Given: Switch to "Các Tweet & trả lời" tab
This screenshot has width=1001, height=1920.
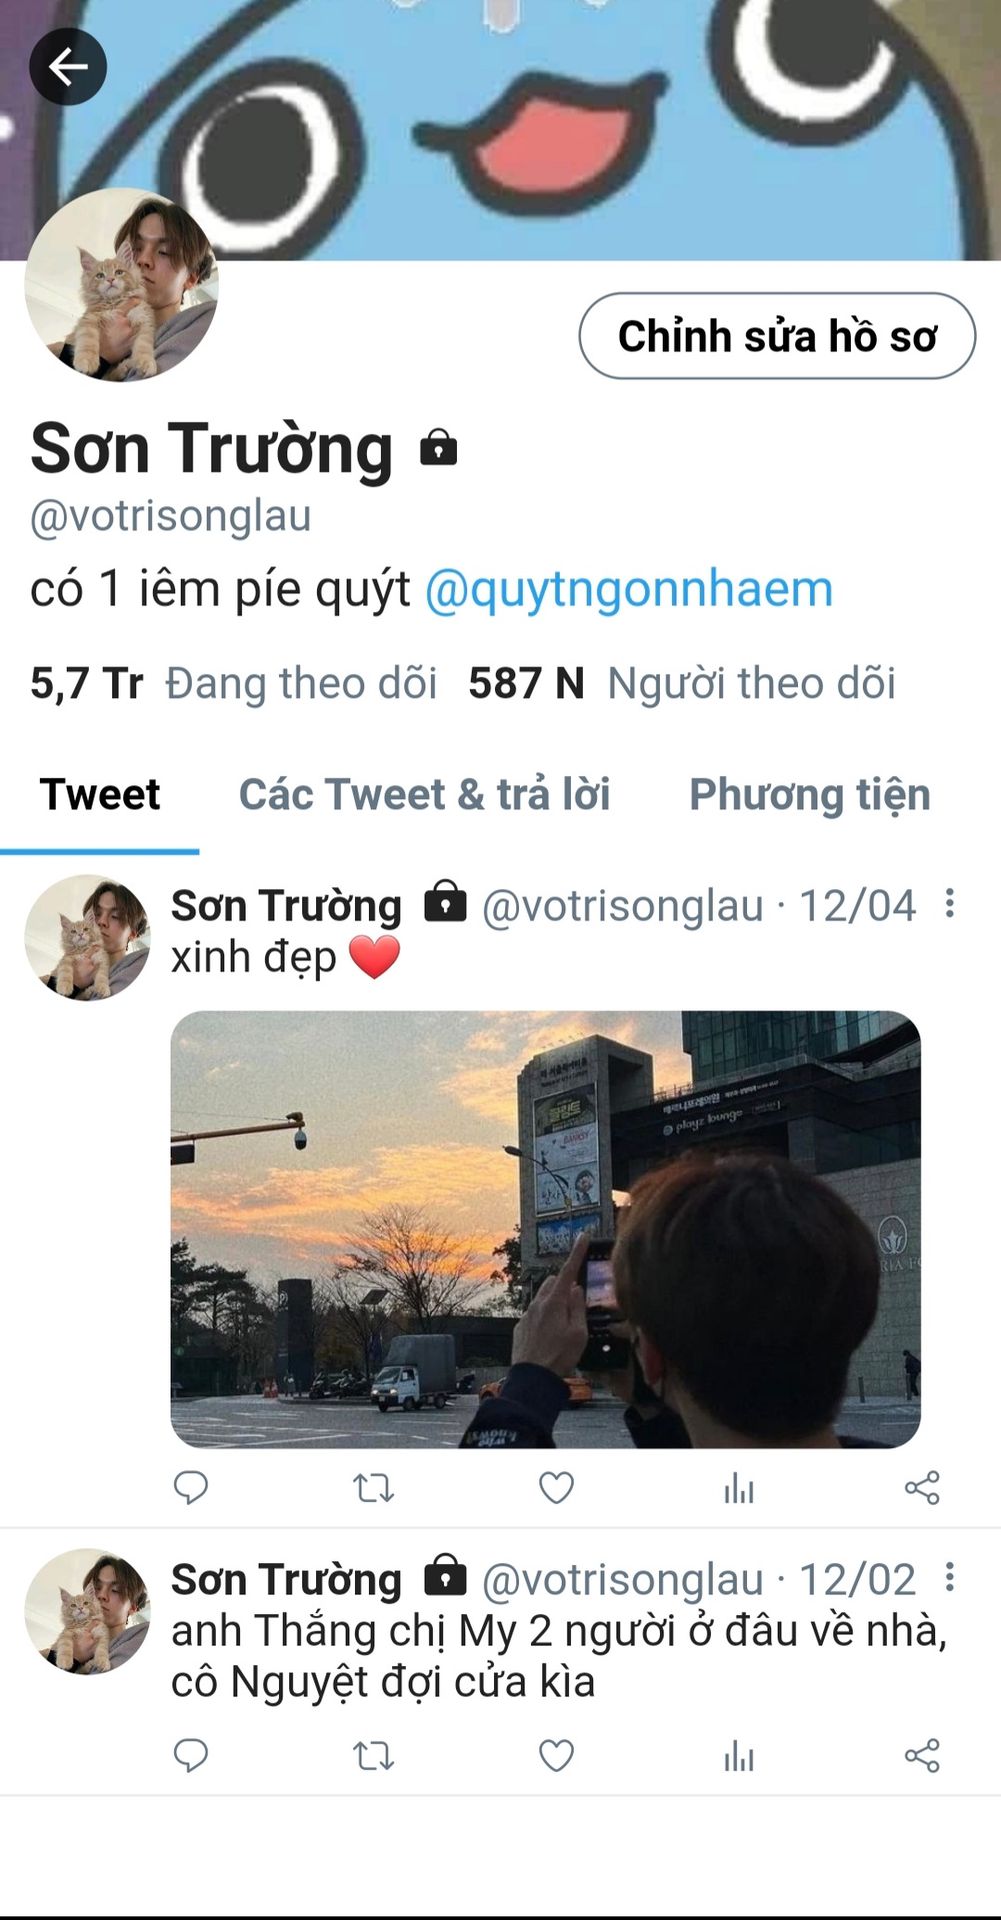Looking at the screenshot, I should [x=424, y=794].
